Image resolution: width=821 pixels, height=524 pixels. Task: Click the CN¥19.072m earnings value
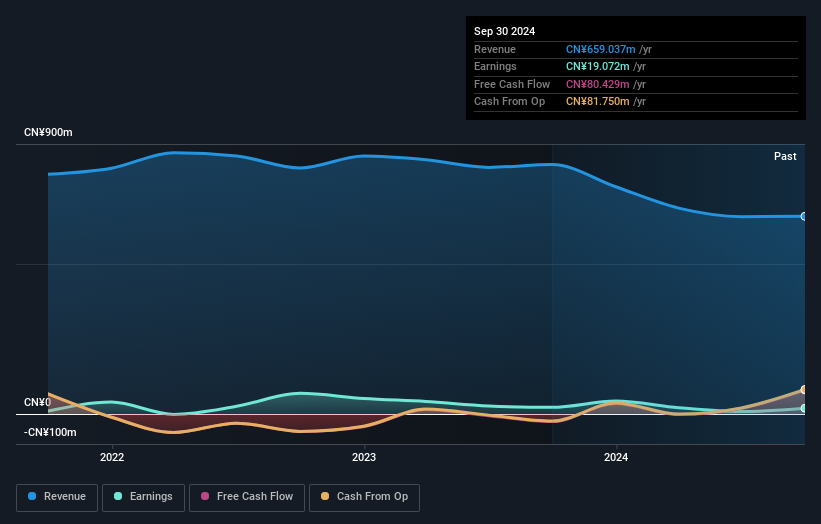click(x=597, y=66)
